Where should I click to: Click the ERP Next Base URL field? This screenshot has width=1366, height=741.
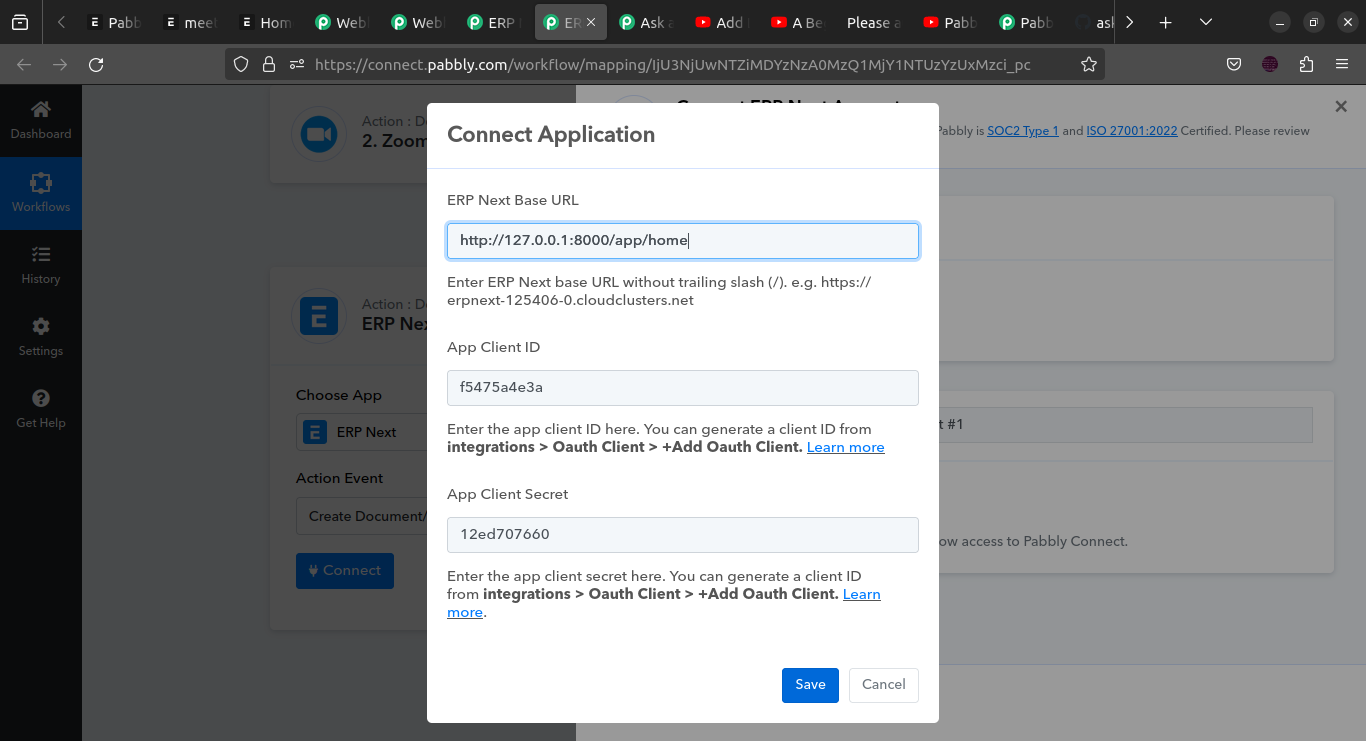pyautogui.click(x=683, y=240)
